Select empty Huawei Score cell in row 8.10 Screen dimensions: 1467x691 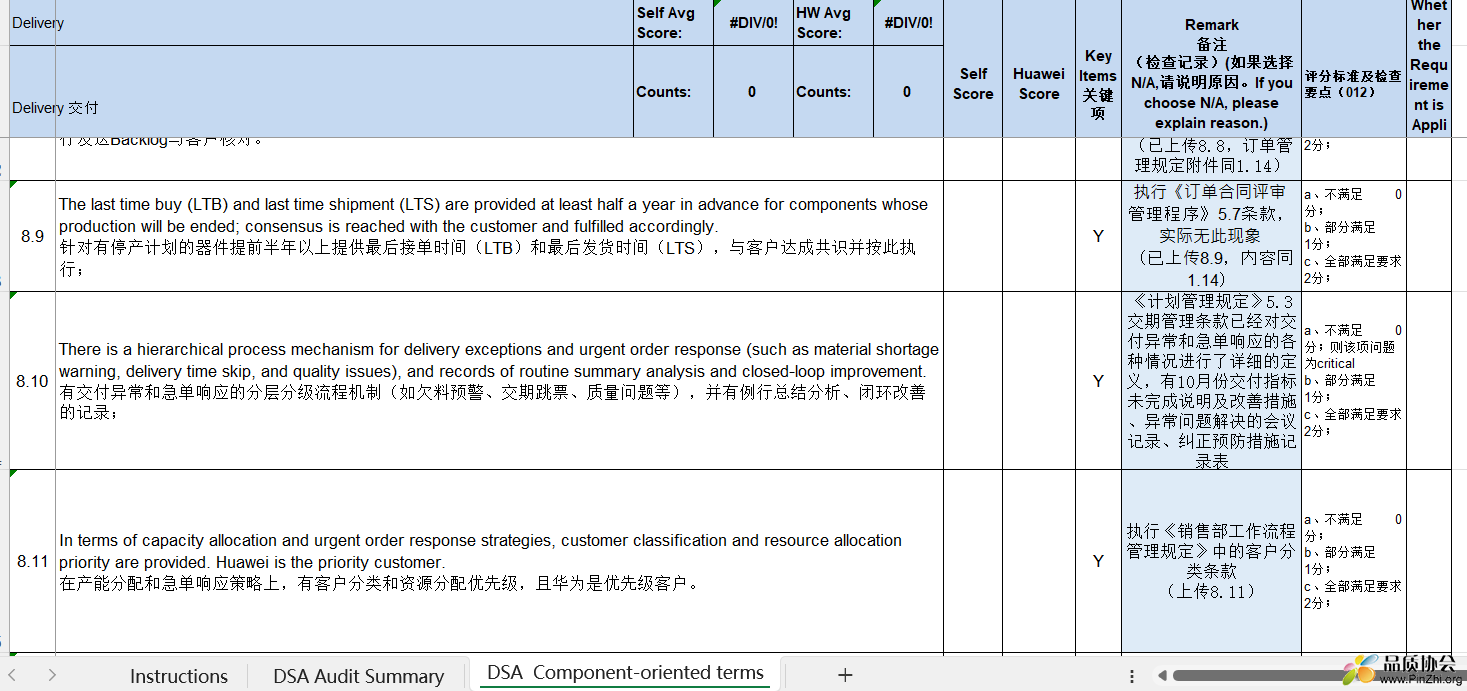click(1039, 381)
